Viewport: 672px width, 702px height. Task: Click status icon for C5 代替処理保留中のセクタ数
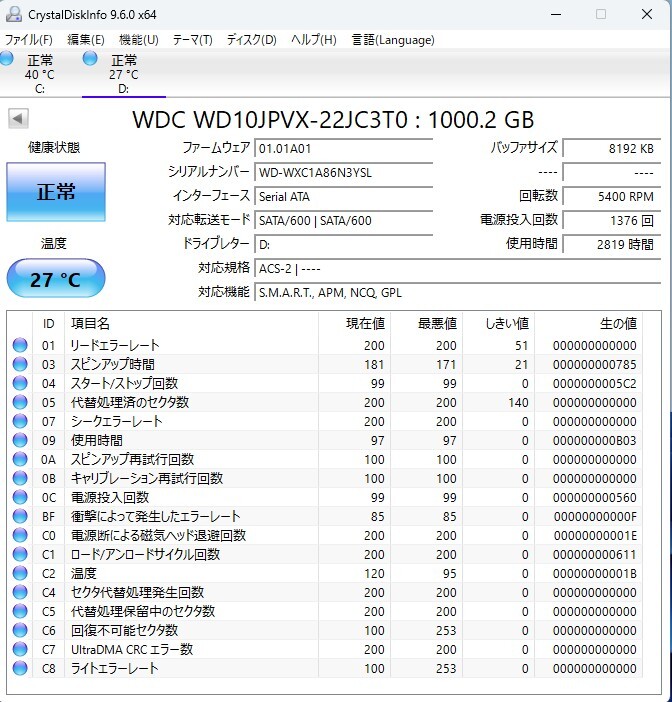(20, 611)
